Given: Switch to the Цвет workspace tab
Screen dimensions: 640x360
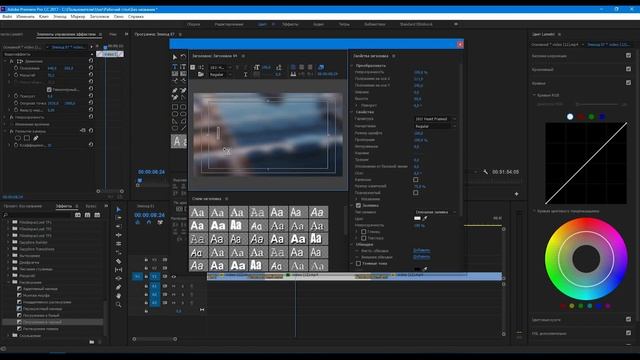Looking at the screenshot, I should click(x=262, y=24).
